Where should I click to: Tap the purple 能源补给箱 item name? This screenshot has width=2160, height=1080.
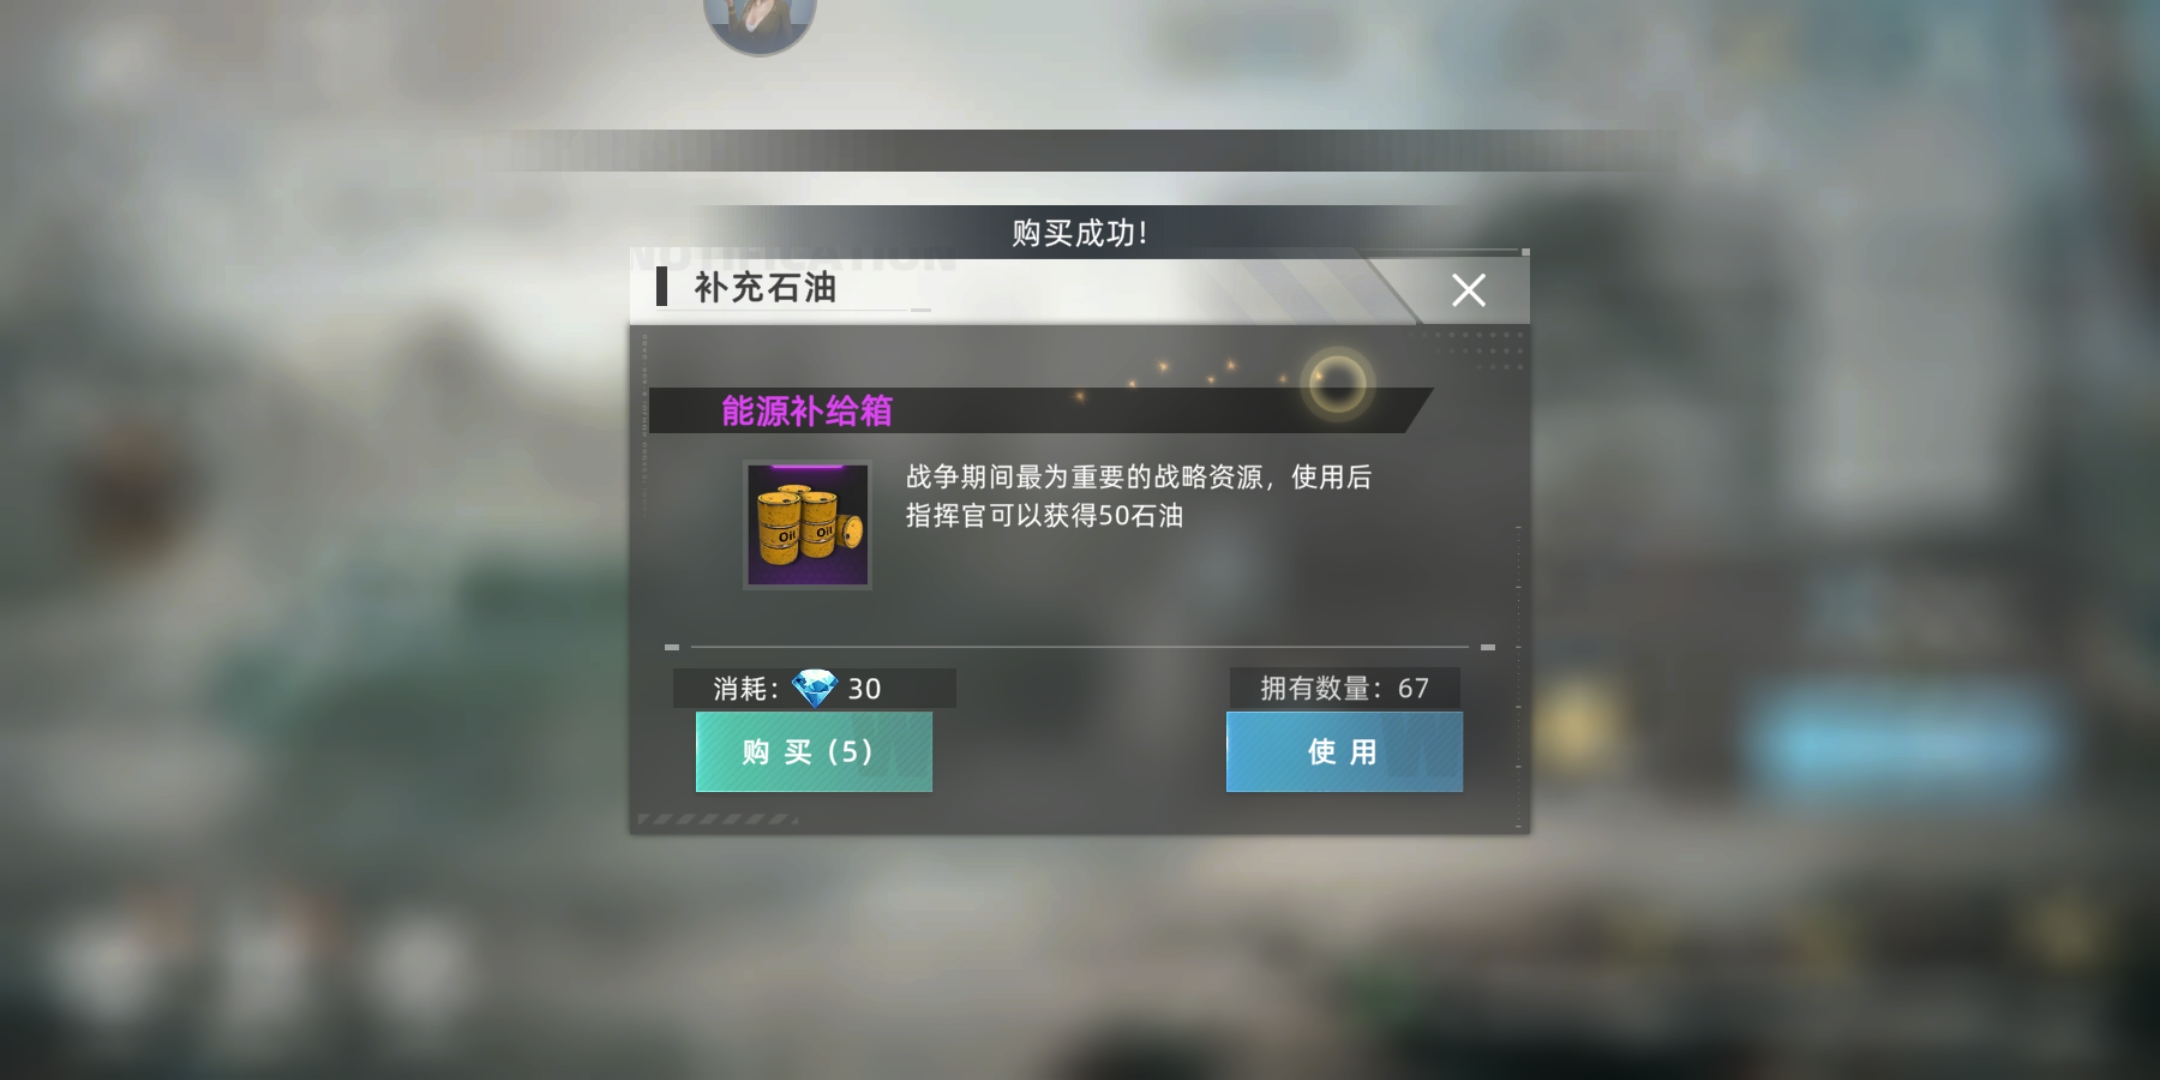coord(807,411)
